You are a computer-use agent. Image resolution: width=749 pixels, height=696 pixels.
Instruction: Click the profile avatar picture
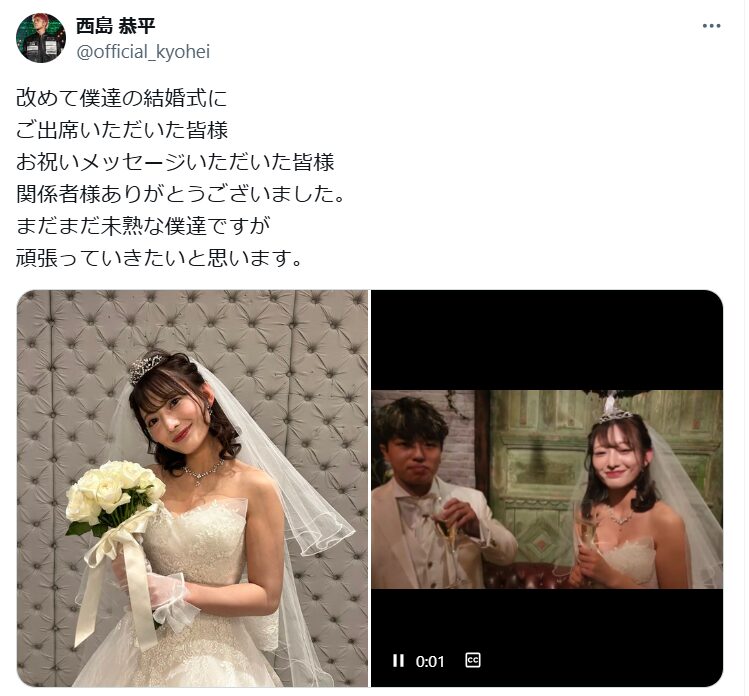click(x=41, y=38)
